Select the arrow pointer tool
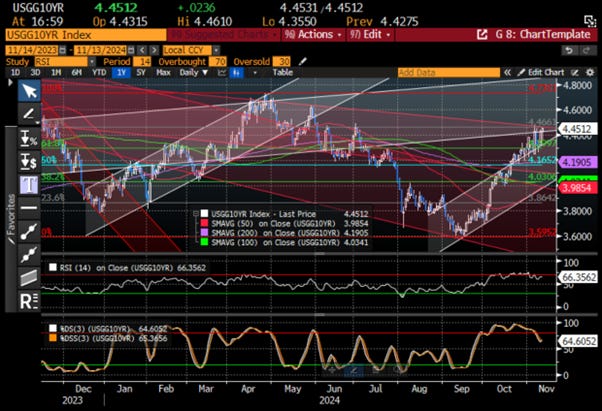Viewport: 602px width, 411px height. (x=29, y=91)
